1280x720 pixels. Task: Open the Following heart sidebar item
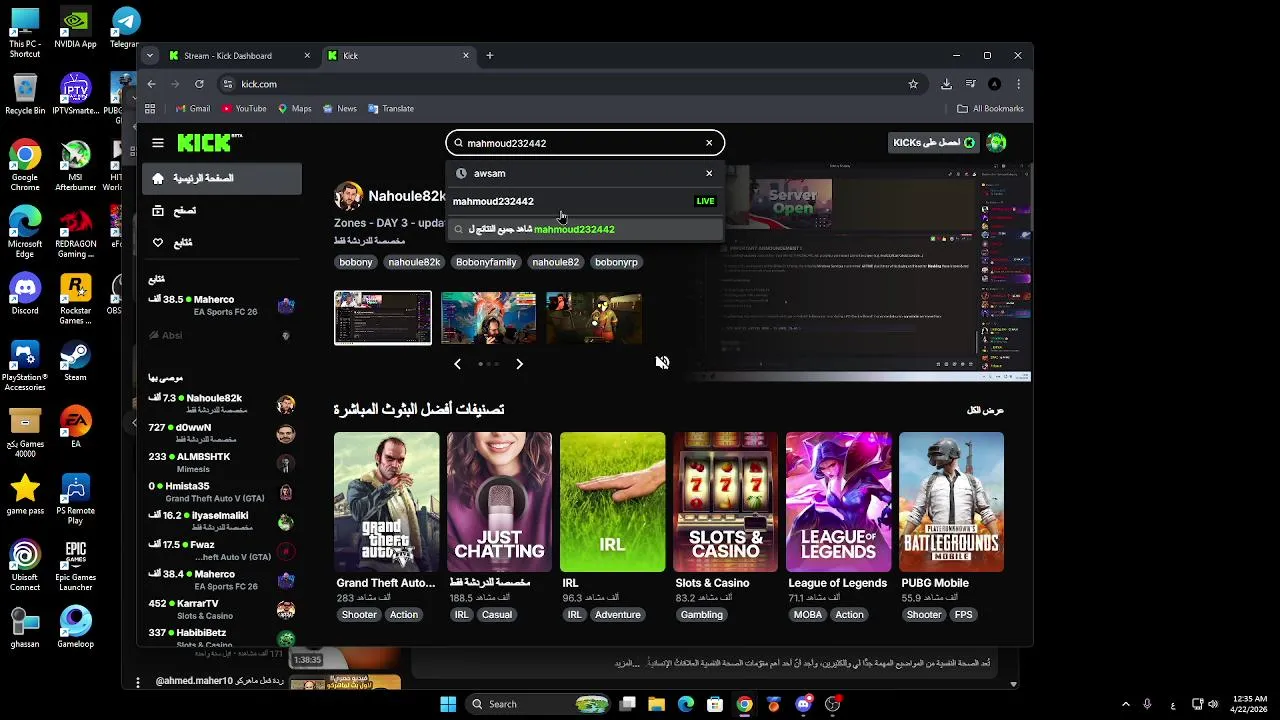[222, 243]
